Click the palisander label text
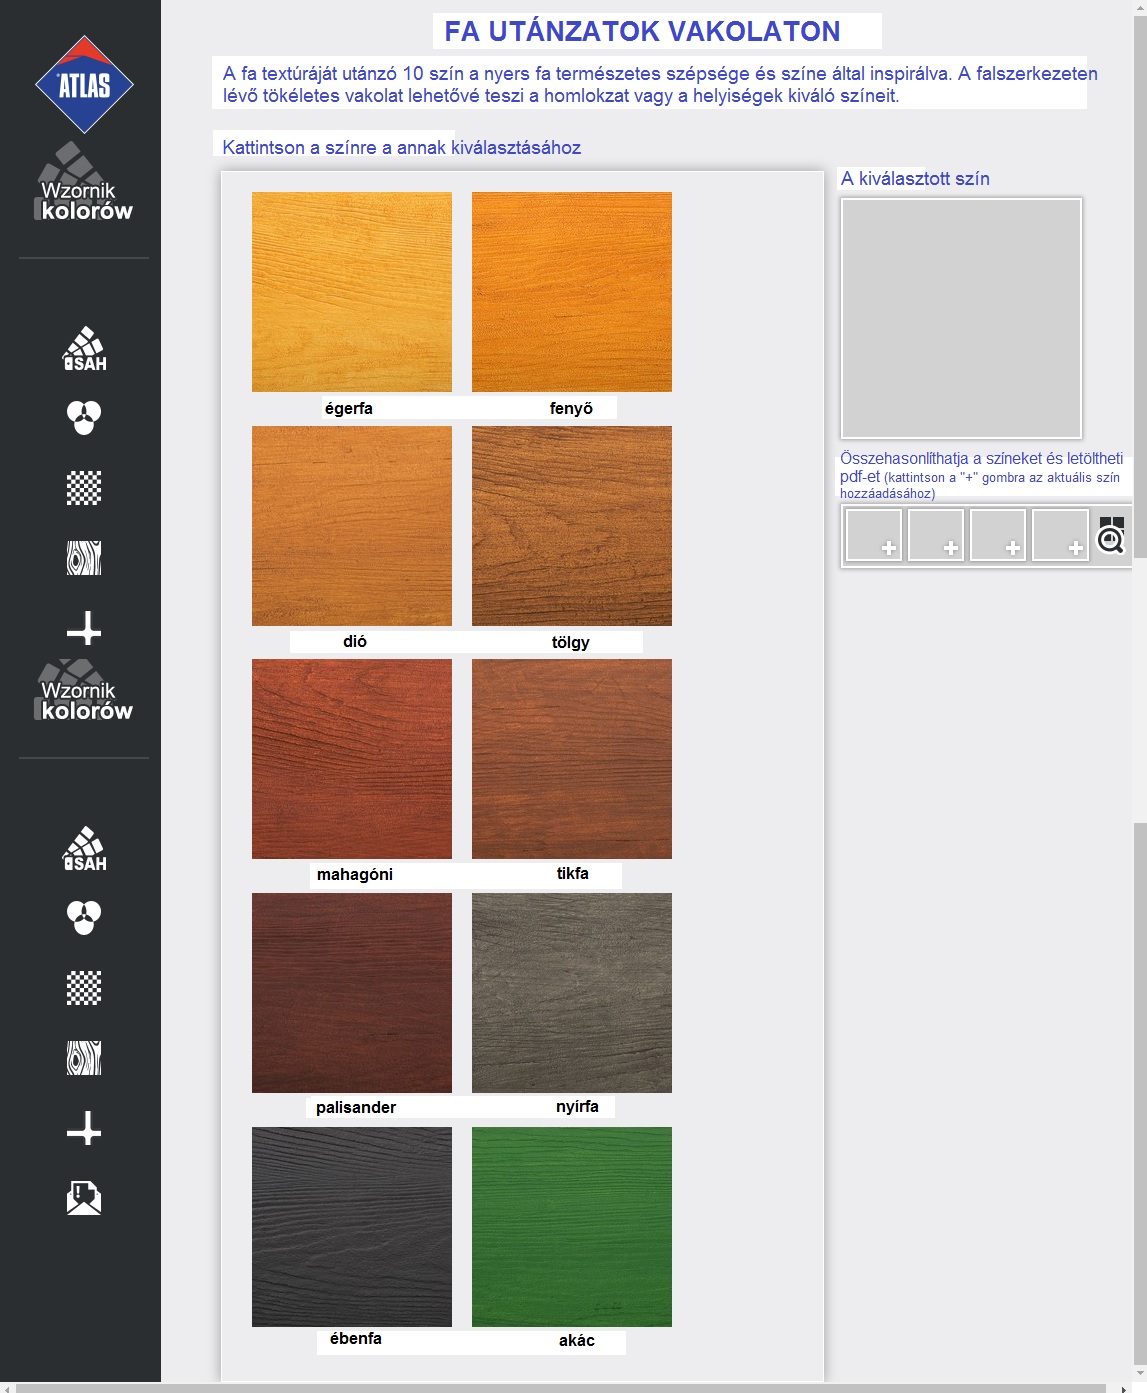This screenshot has height=1393, width=1147. (356, 1107)
